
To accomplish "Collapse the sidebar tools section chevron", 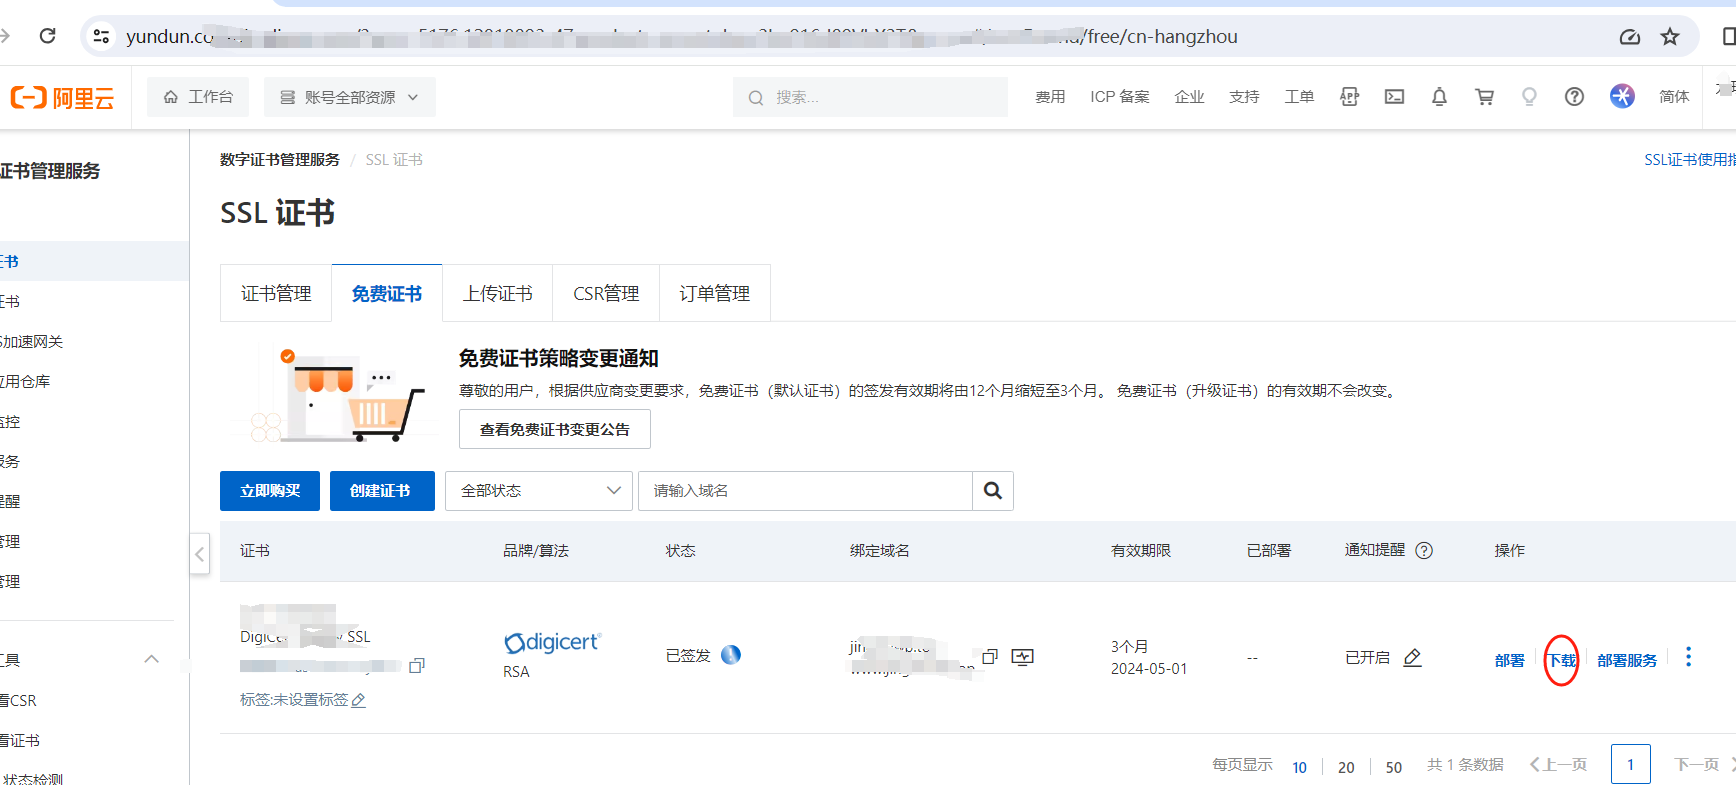I will (152, 659).
